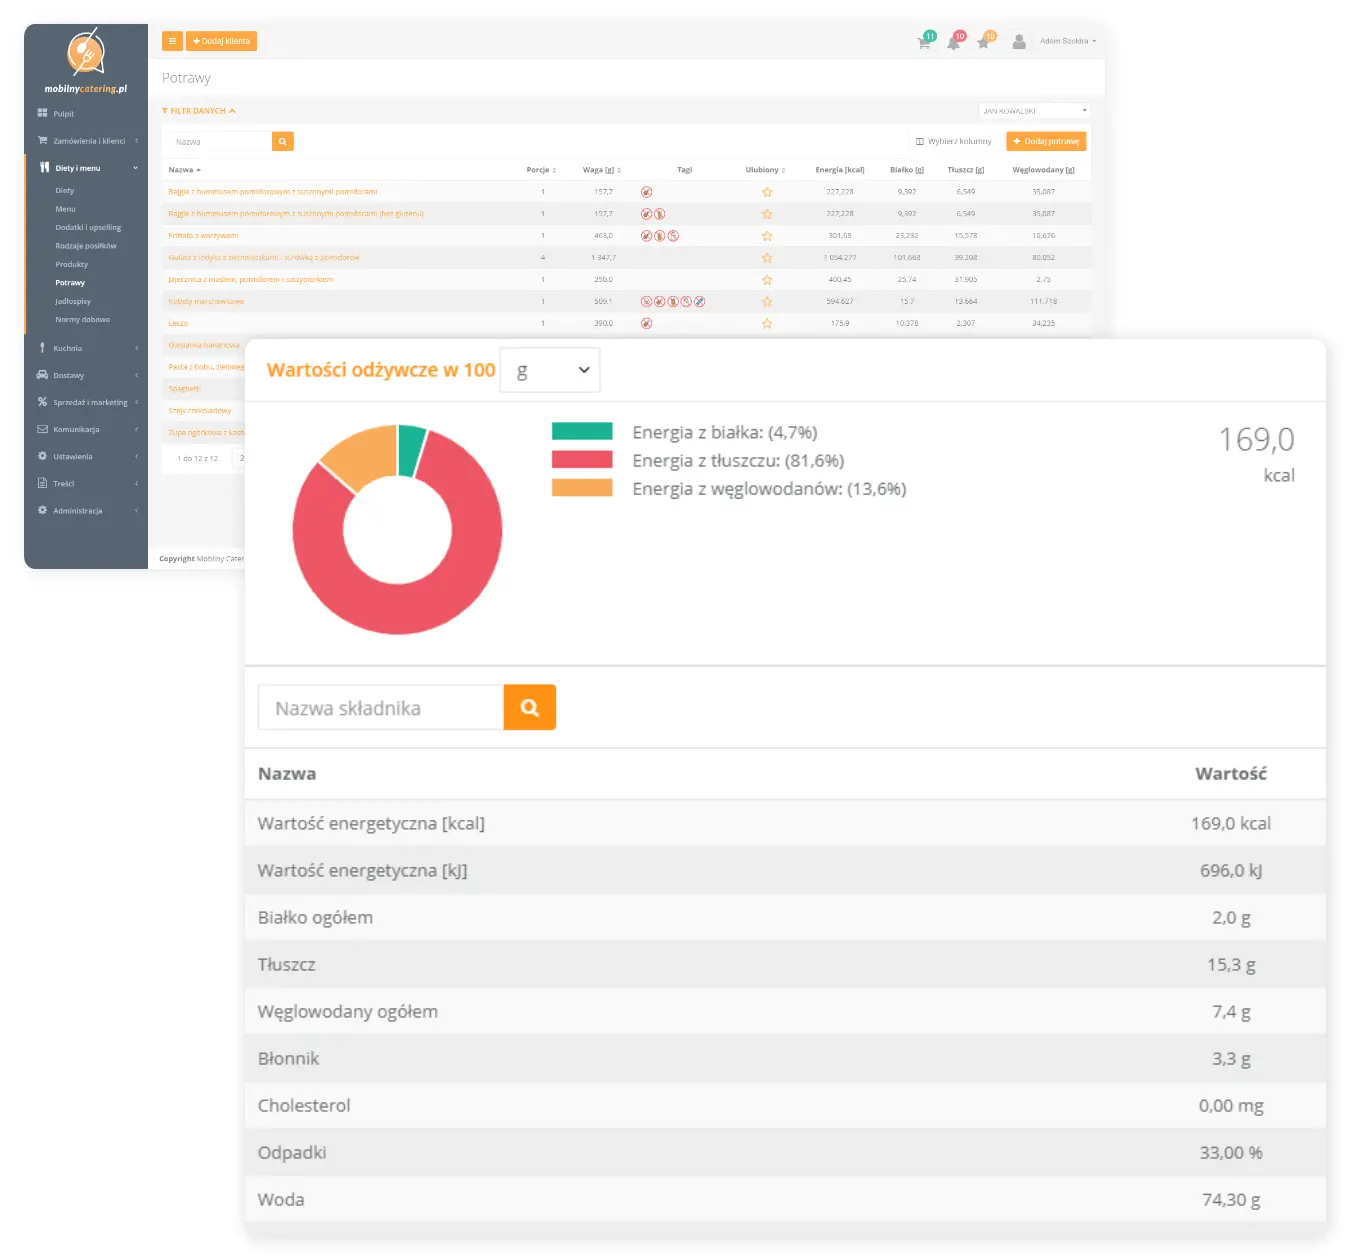This screenshot has height=1260, width=1350.
Task: Toggle favorite star for Gulasz z indyka row
Action: pyautogui.click(x=767, y=258)
